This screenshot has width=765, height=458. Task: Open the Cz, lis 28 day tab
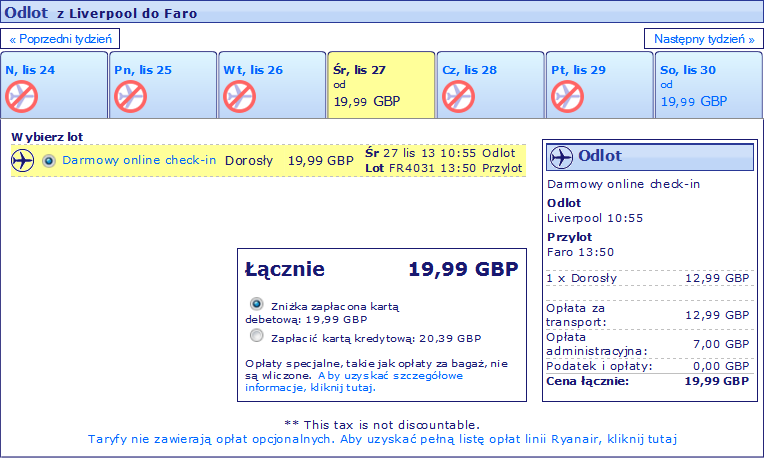coord(490,85)
